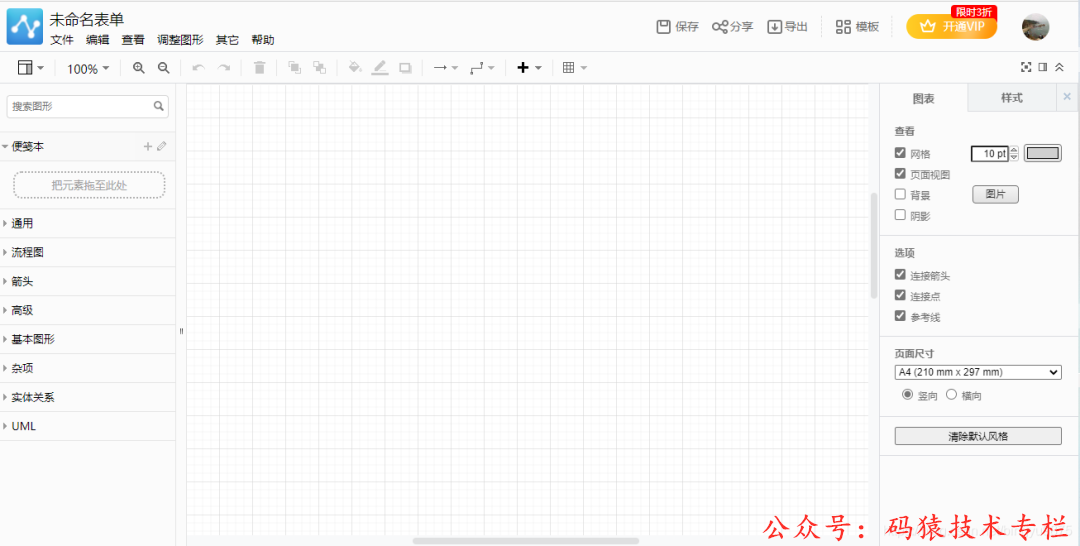Collapse the 便笺本 section
Screen dimensions: 1080x546
pos(87,146)
